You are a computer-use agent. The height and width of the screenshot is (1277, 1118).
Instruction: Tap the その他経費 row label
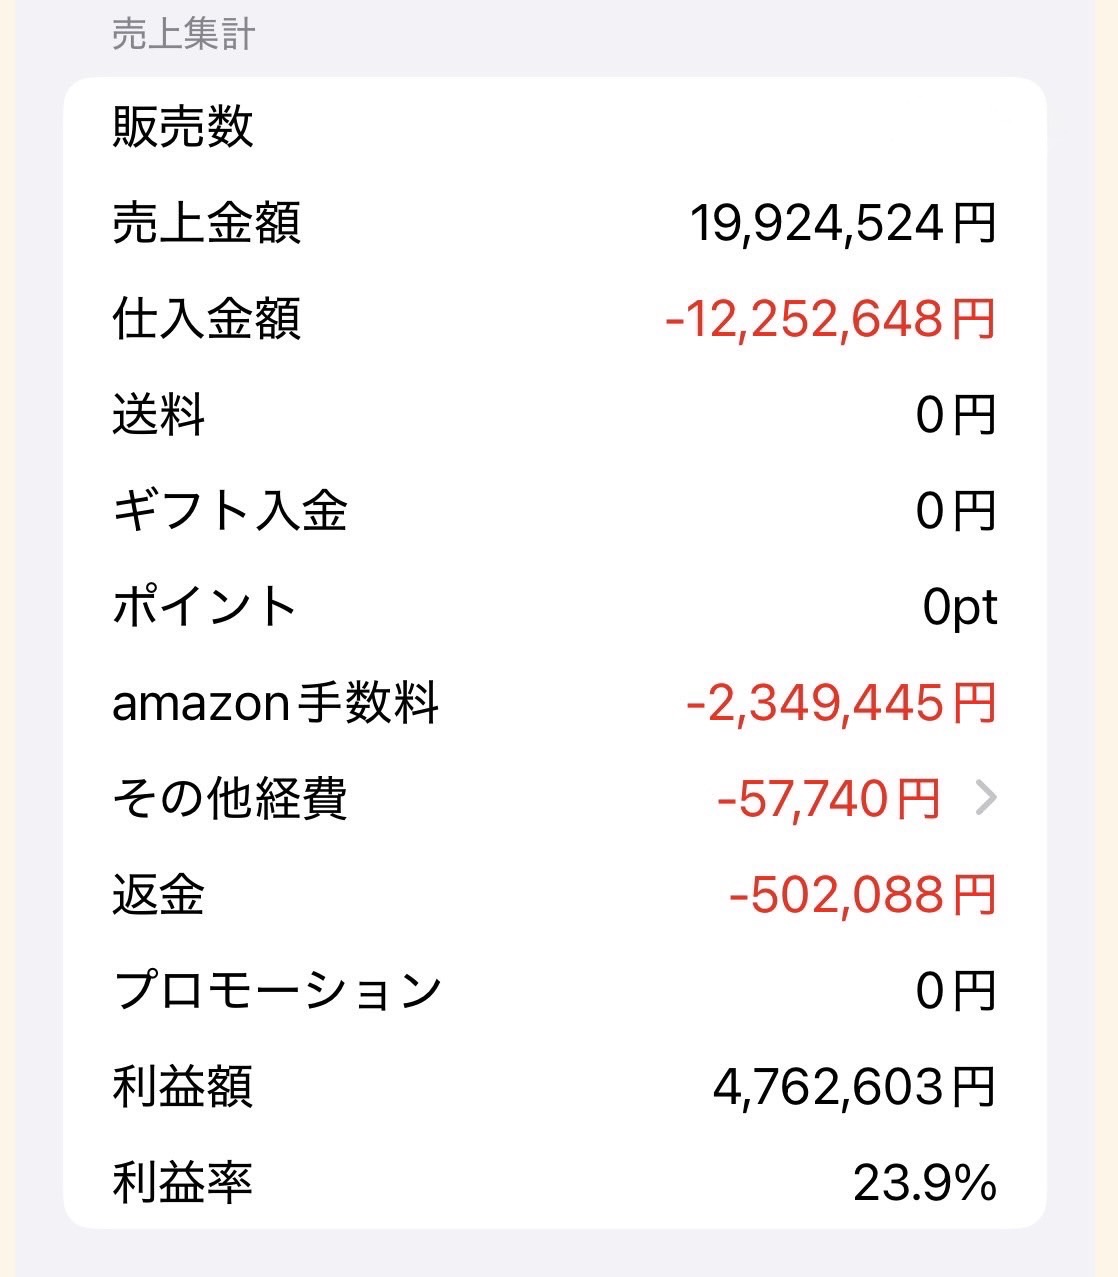(230, 799)
